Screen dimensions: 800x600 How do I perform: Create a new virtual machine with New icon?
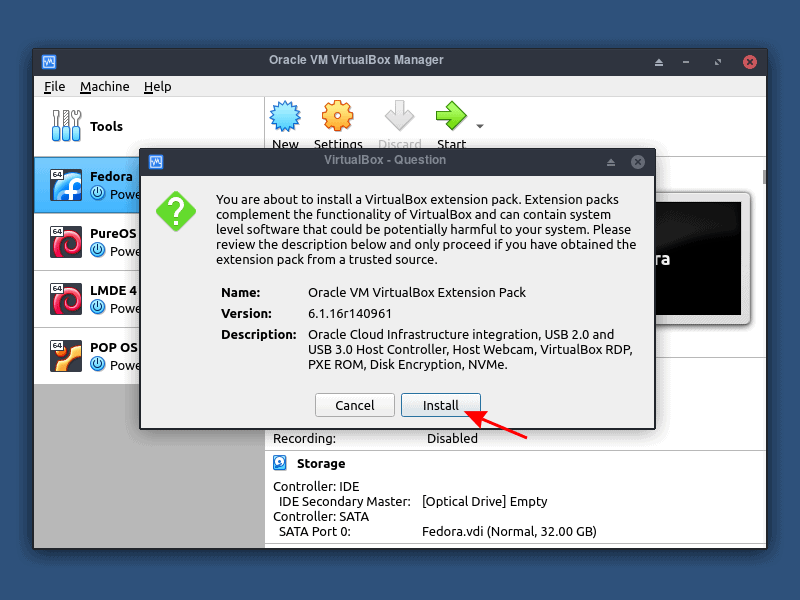pyautogui.click(x=285, y=117)
